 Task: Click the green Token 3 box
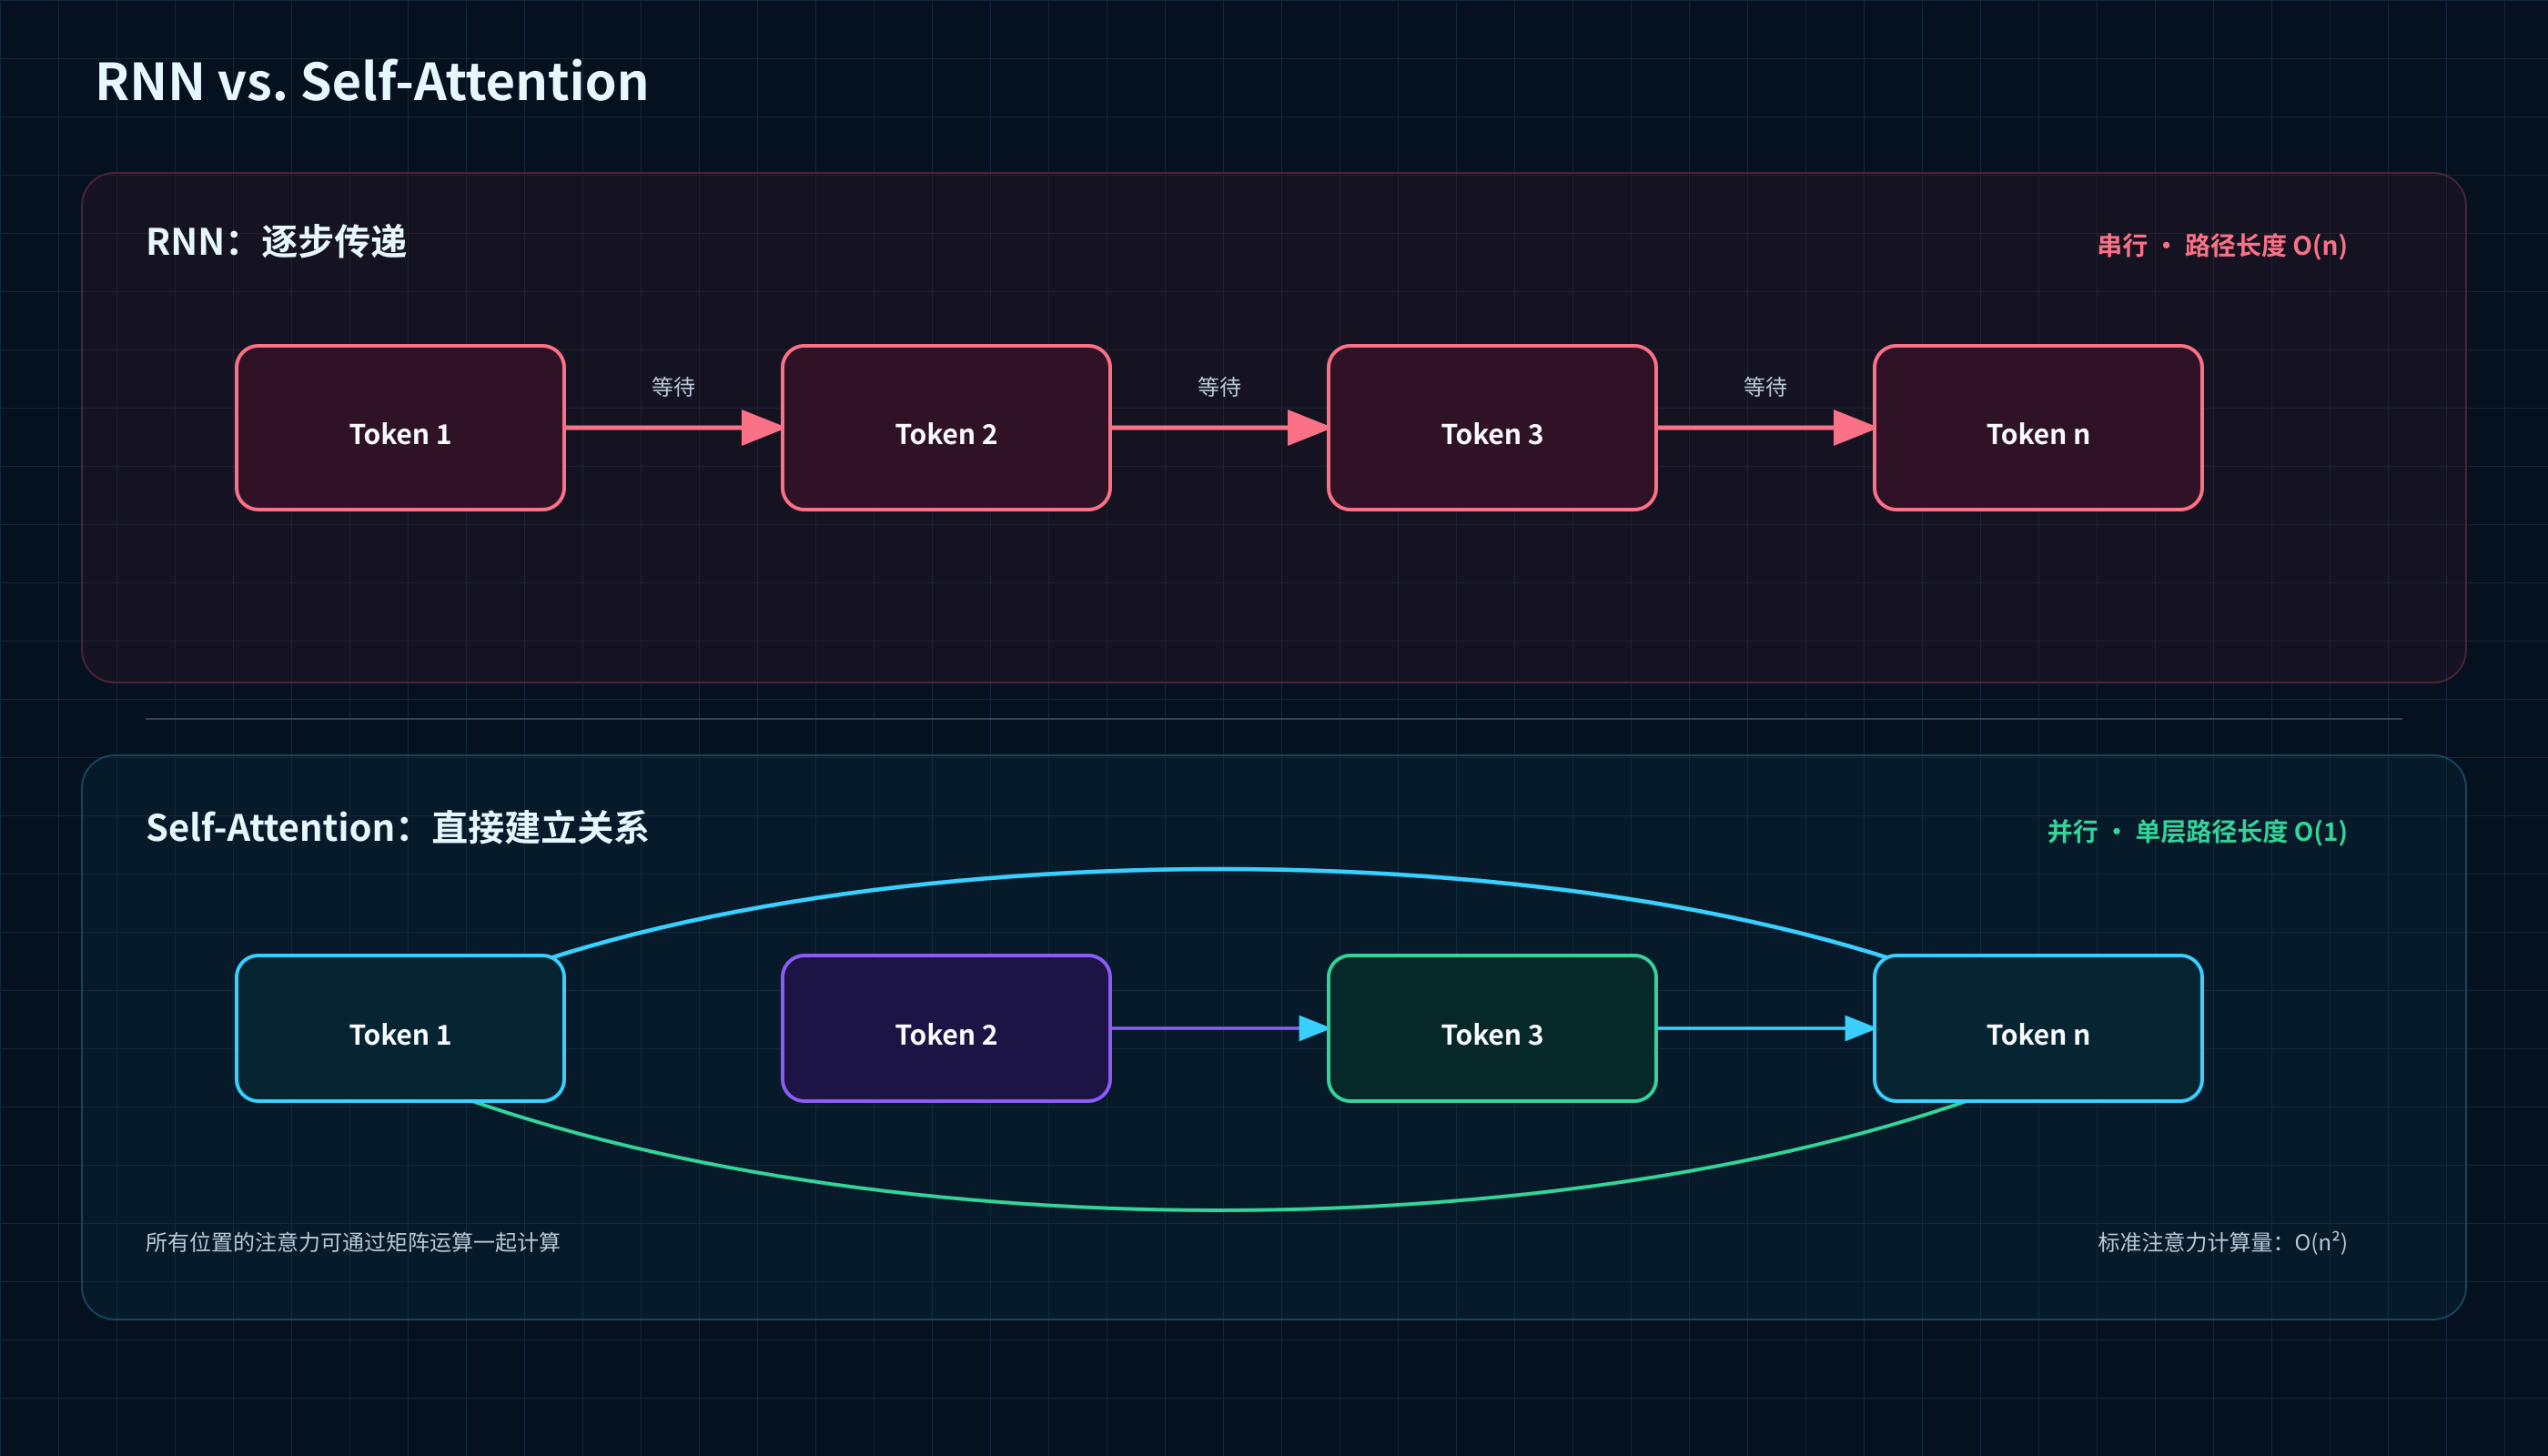pyautogui.click(x=1492, y=1028)
